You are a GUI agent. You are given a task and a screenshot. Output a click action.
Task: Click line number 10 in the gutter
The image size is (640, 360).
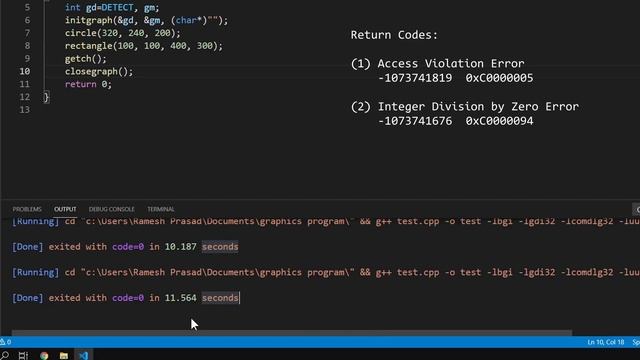[x=24, y=71]
